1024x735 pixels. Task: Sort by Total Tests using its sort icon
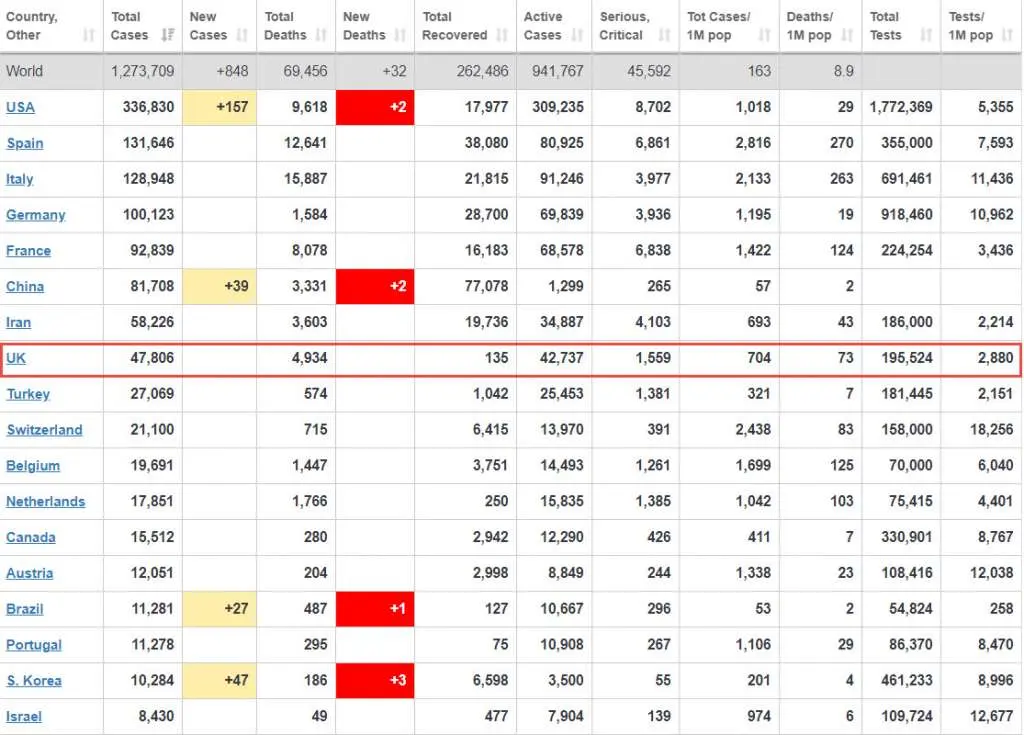[x=926, y=36]
